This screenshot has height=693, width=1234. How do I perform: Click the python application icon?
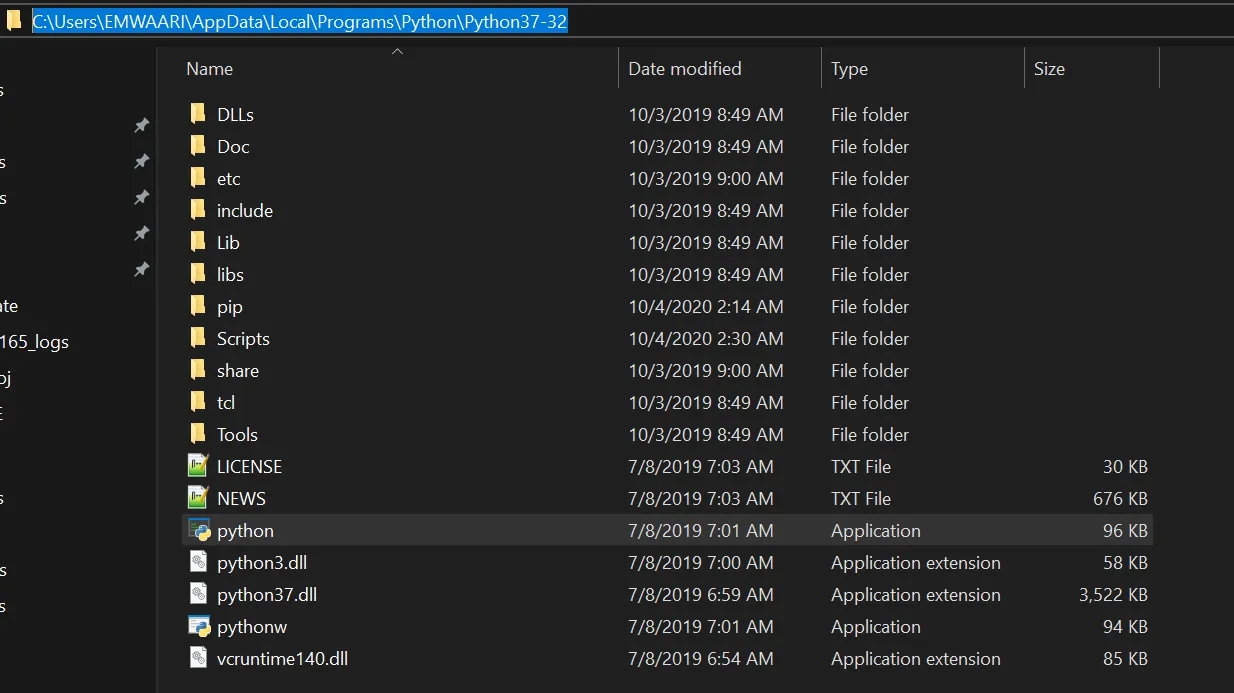click(199, 530)
